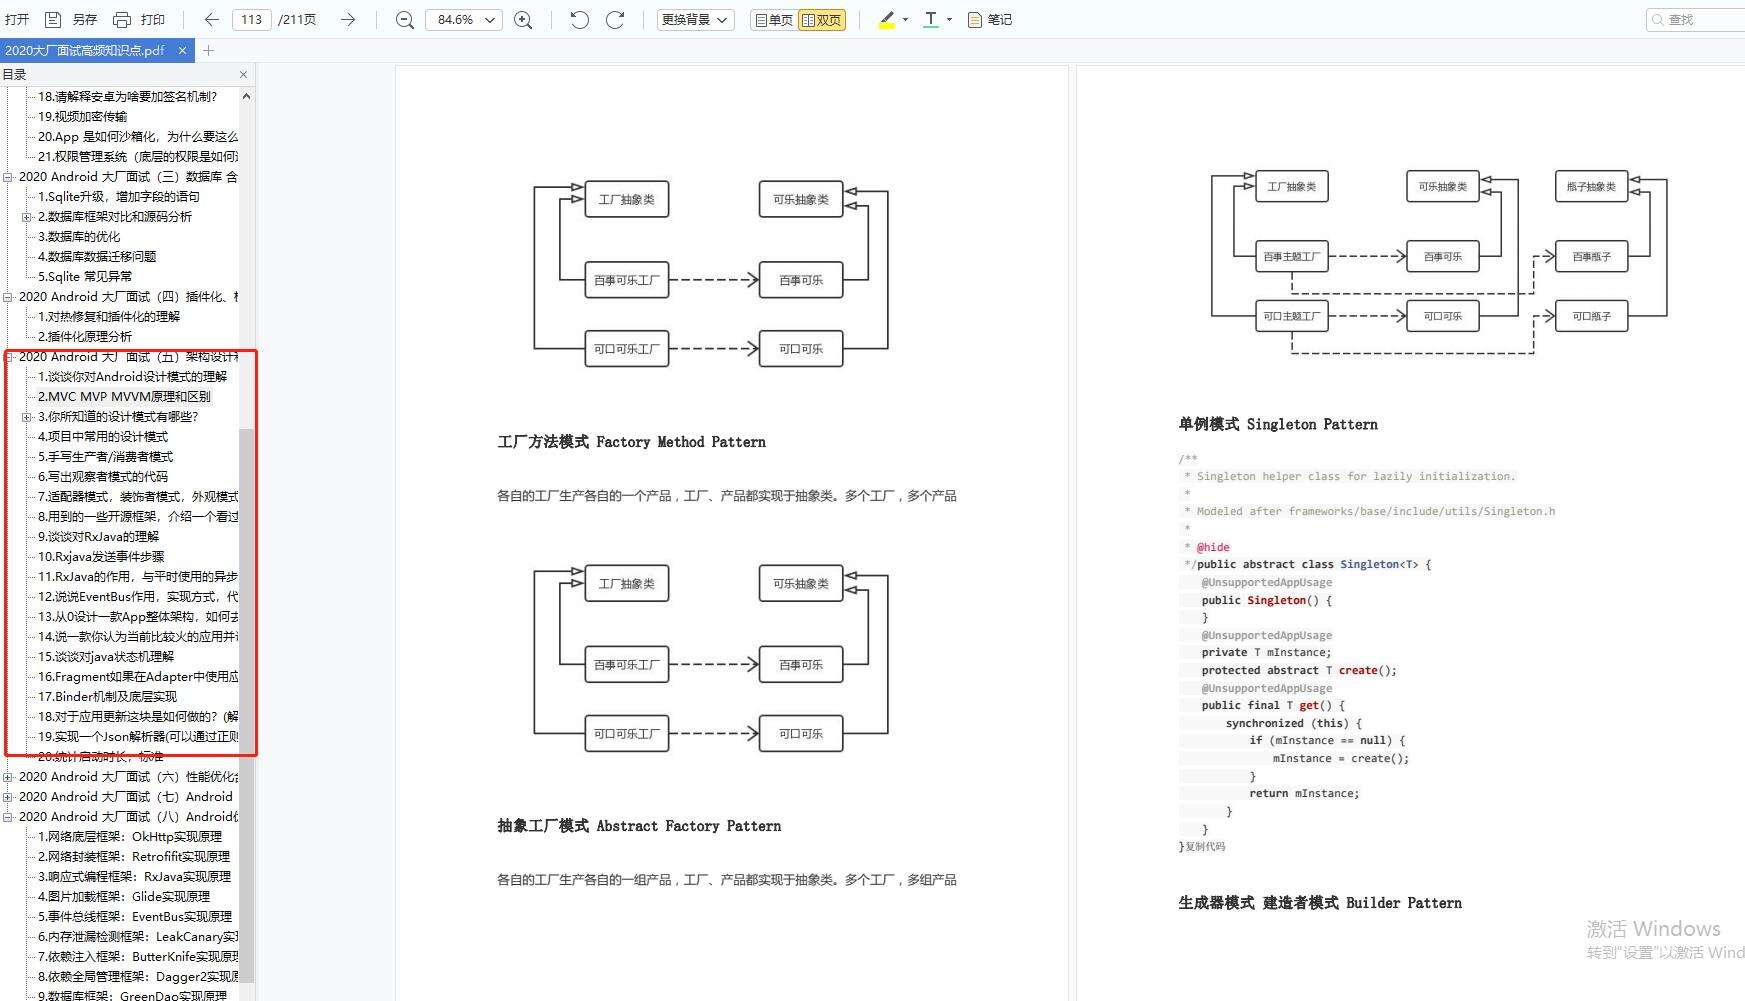Viewport: 1745px width, 1001px height.
Task: Click the redo arrow icon
Action: pyautogui.click(x=616, y=19)
